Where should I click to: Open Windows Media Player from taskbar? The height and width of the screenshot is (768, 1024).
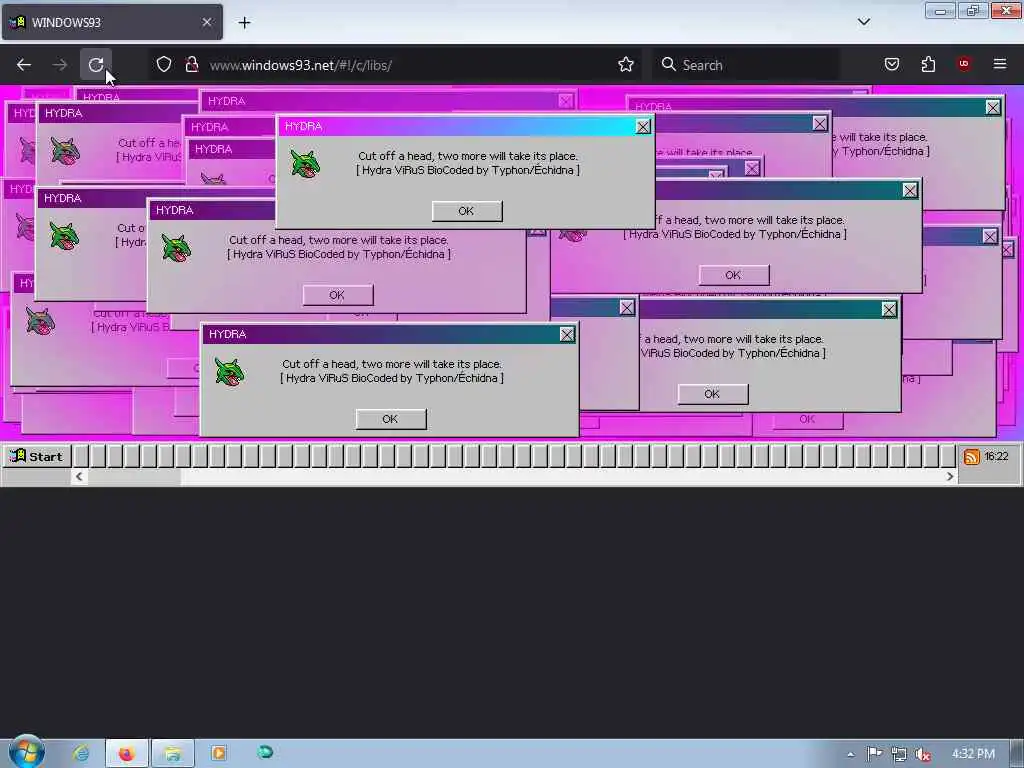[219, 753]
